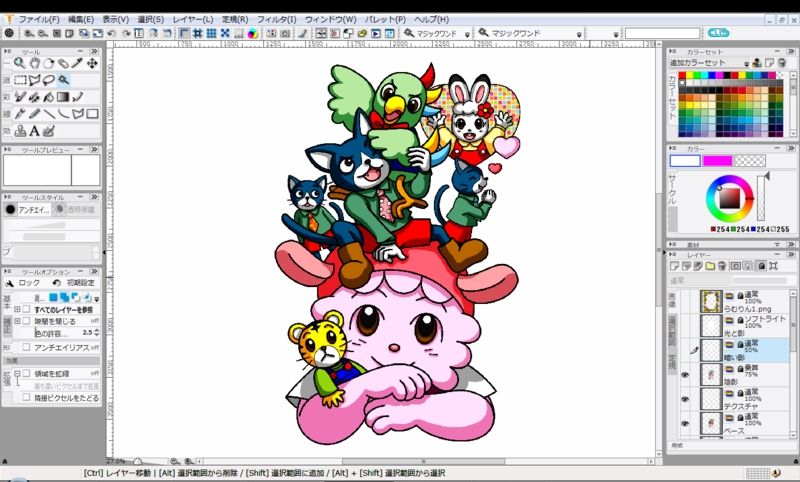Click the Zoom Out toolbar icon
Image resolution: width=800 pixels, height=482 pixels.
pos(43,33)
